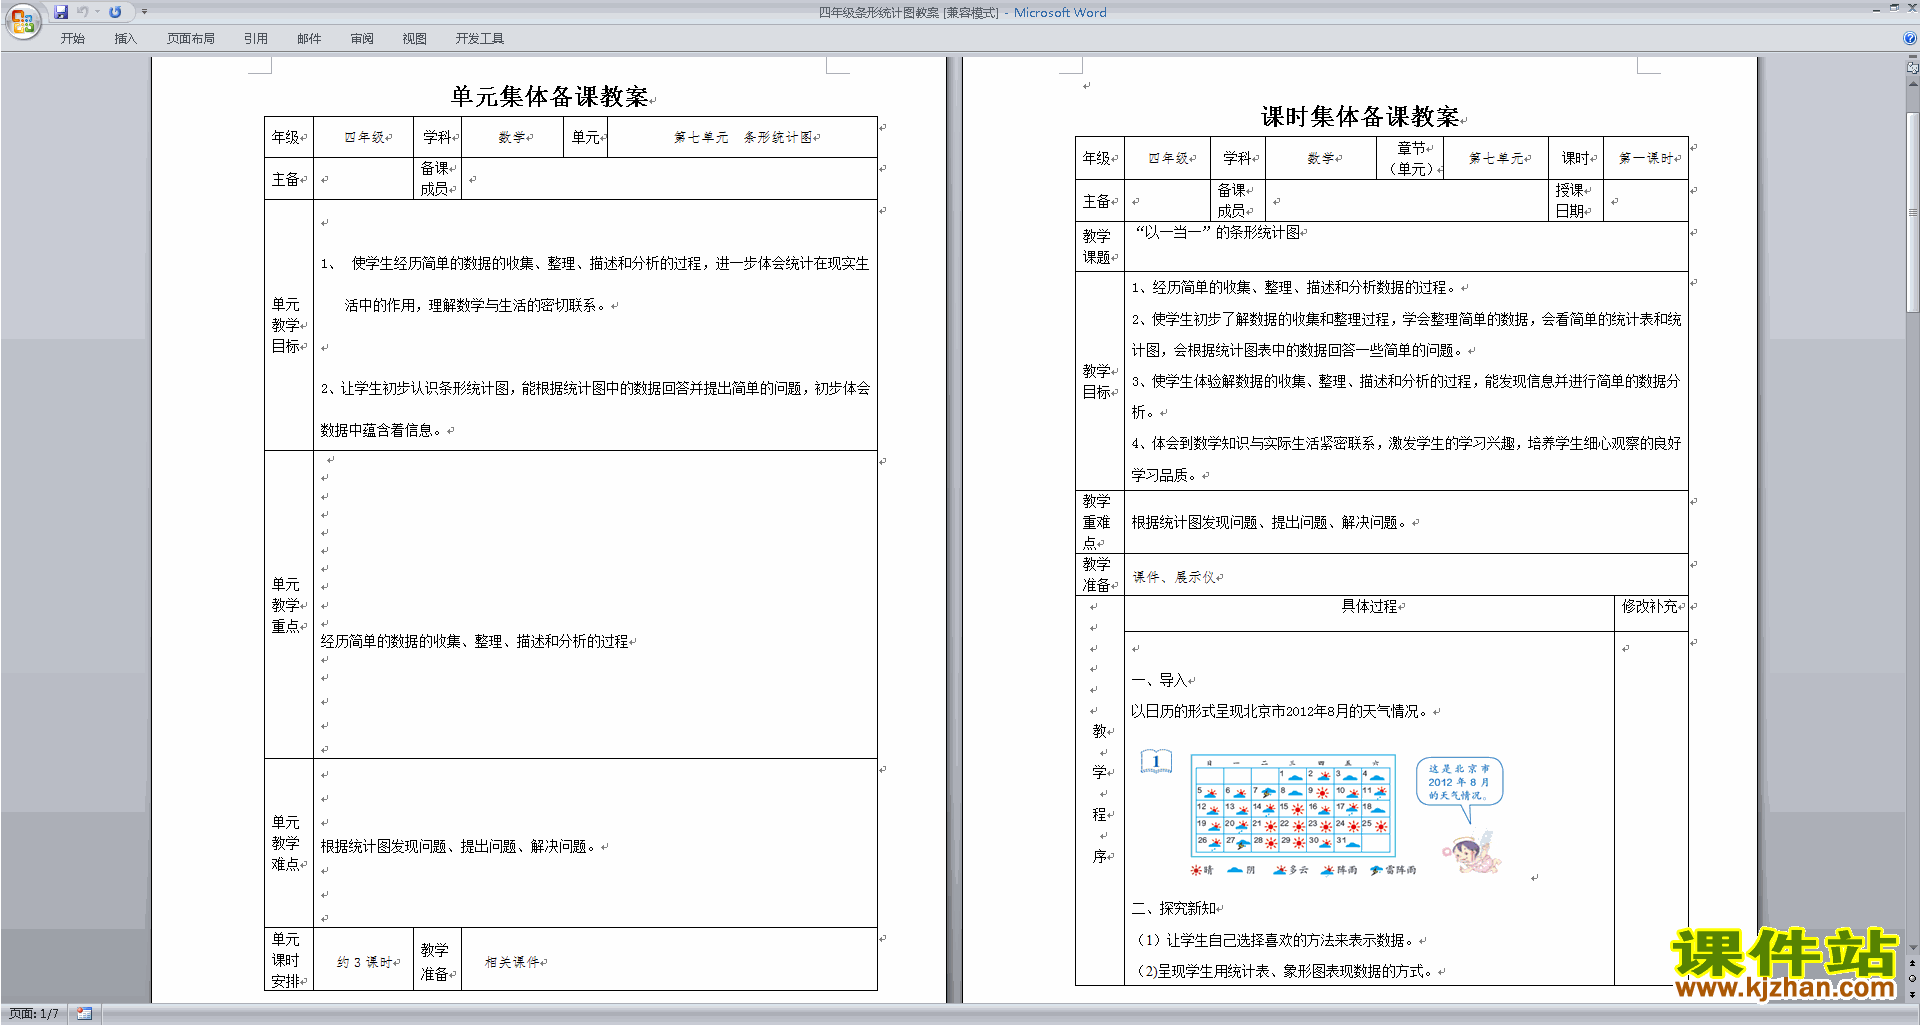Open the 引用 ribbon tab
1920x1025 pixels.
[256, 39]
